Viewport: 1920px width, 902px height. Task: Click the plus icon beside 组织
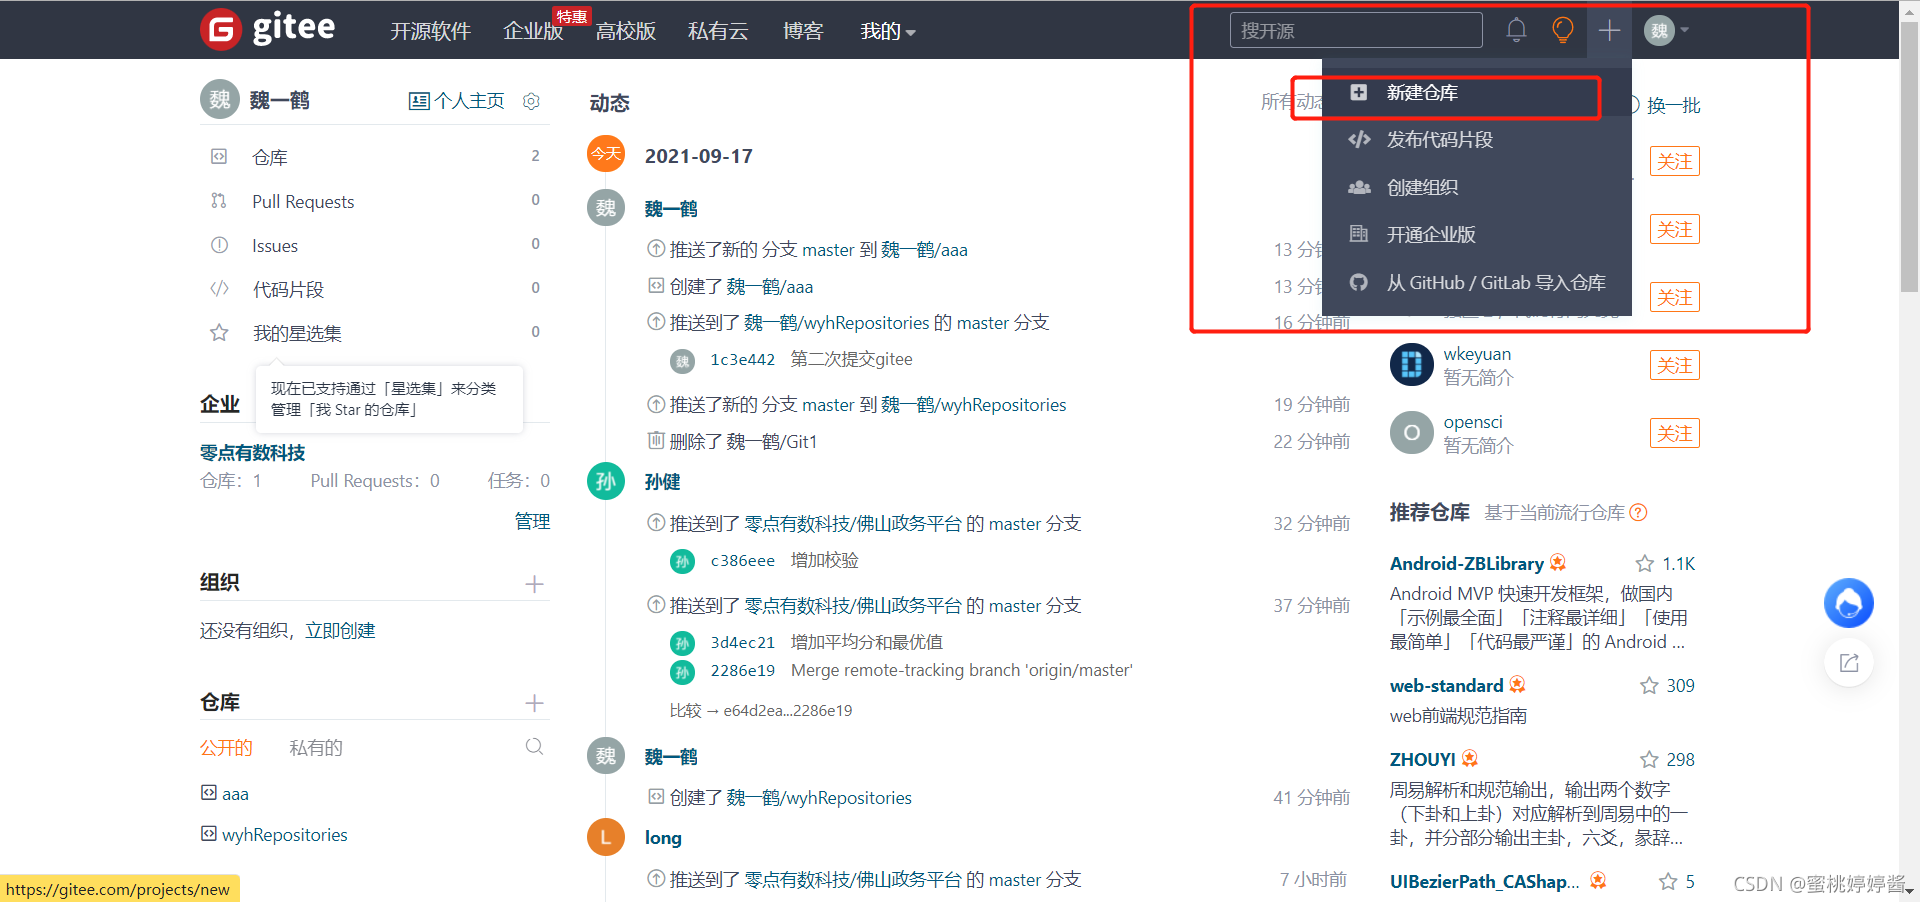535,584
